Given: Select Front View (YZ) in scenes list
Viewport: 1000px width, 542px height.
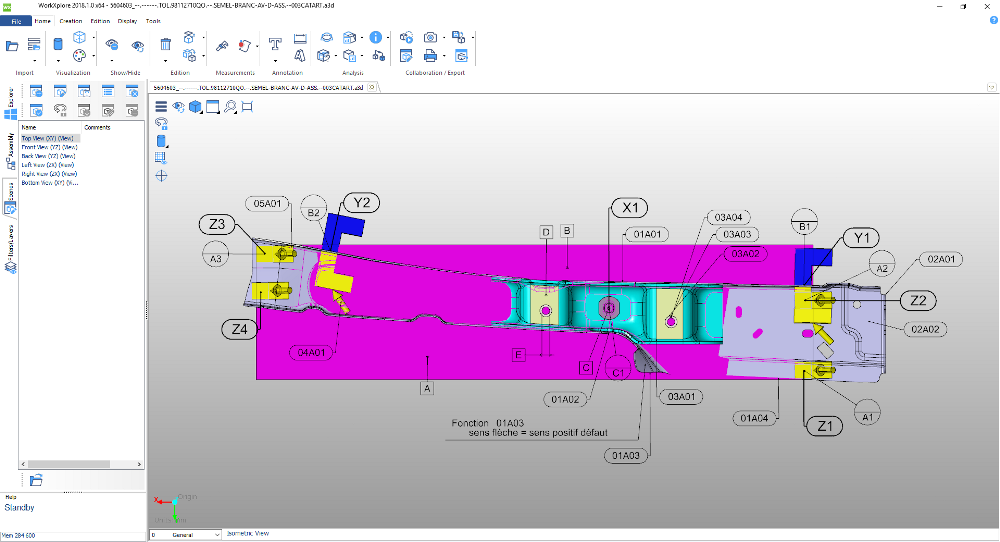Looking at the screenshot, I should click(49, 147).
